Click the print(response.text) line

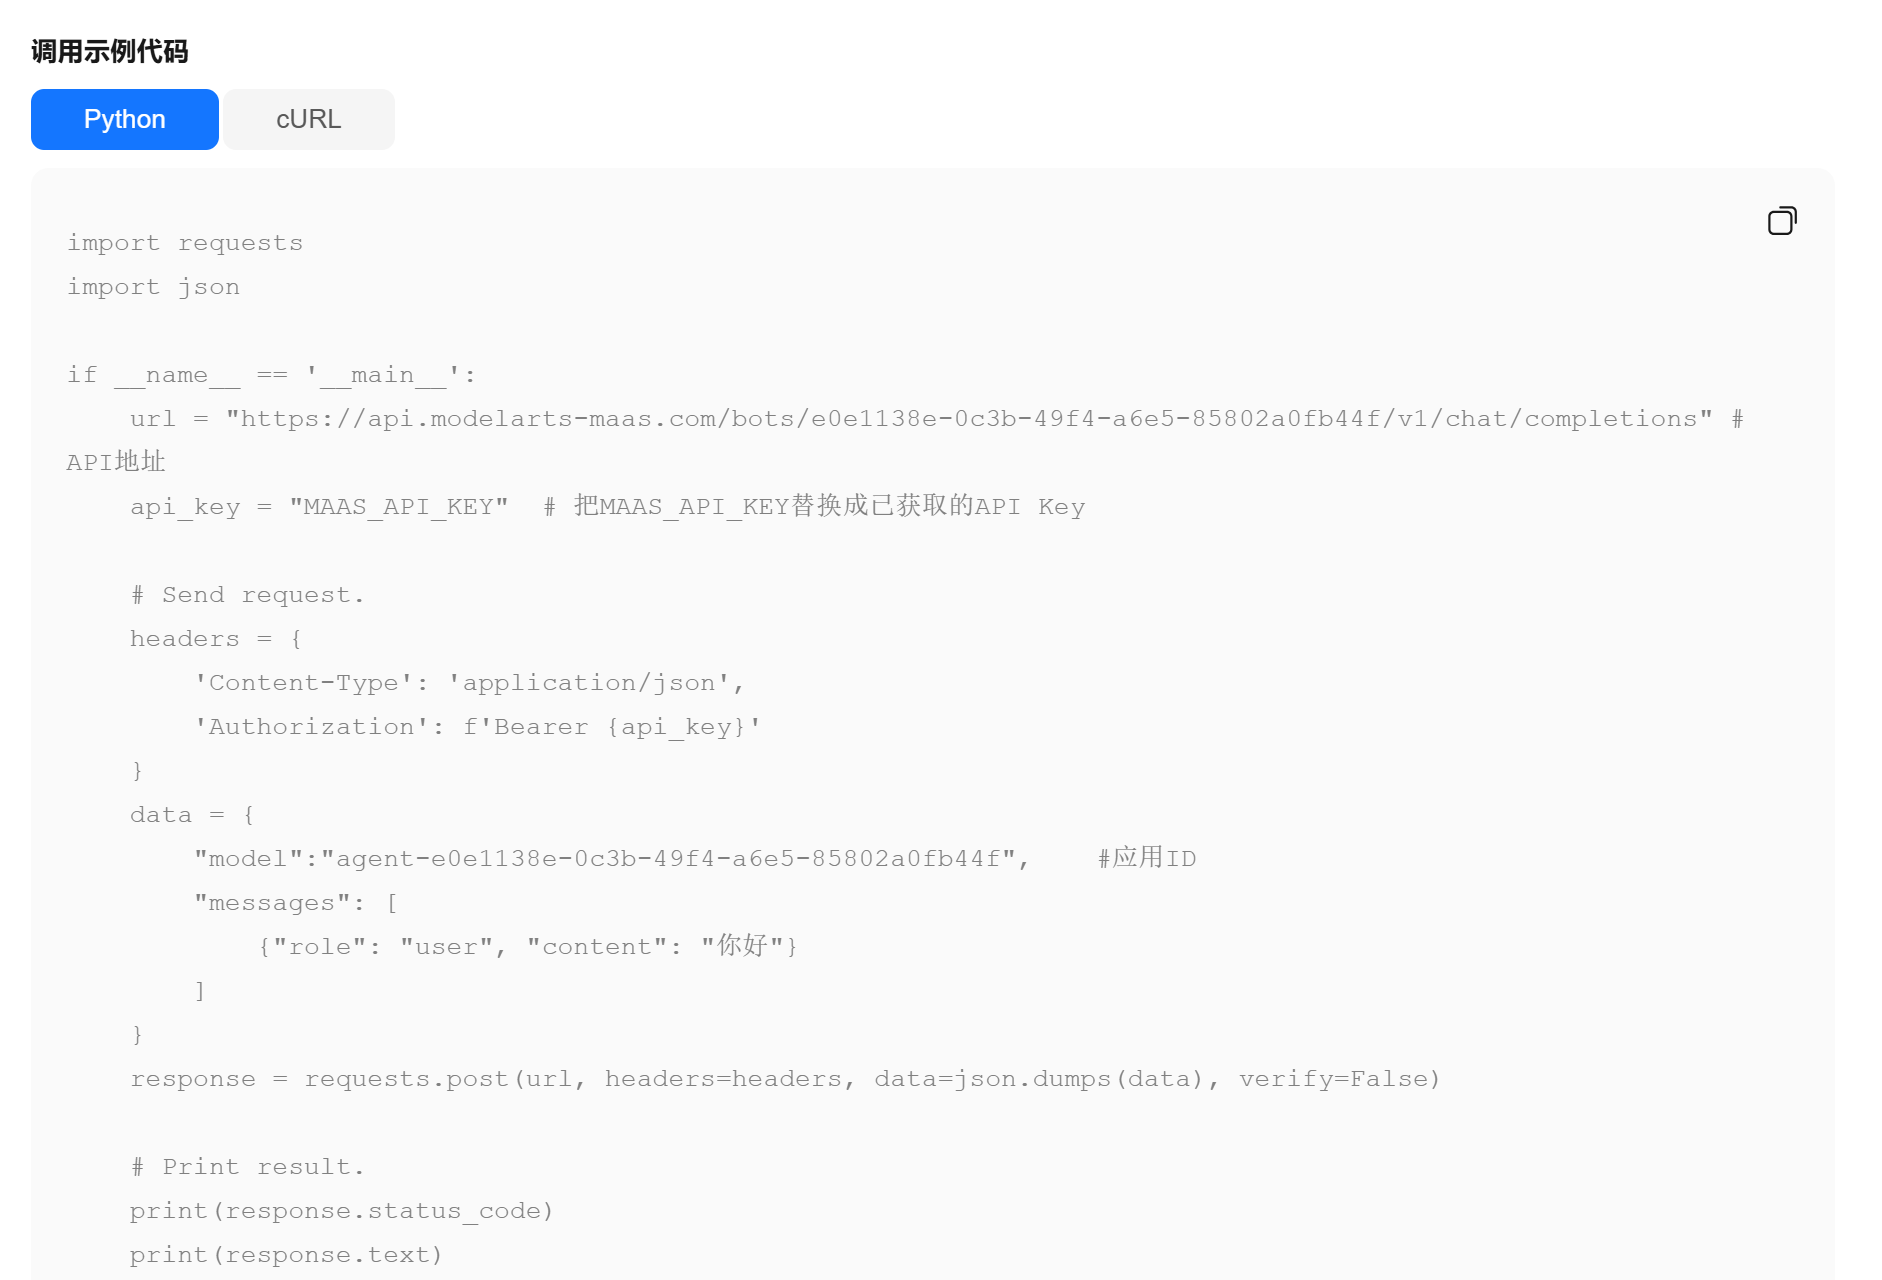click(286, 1255)
